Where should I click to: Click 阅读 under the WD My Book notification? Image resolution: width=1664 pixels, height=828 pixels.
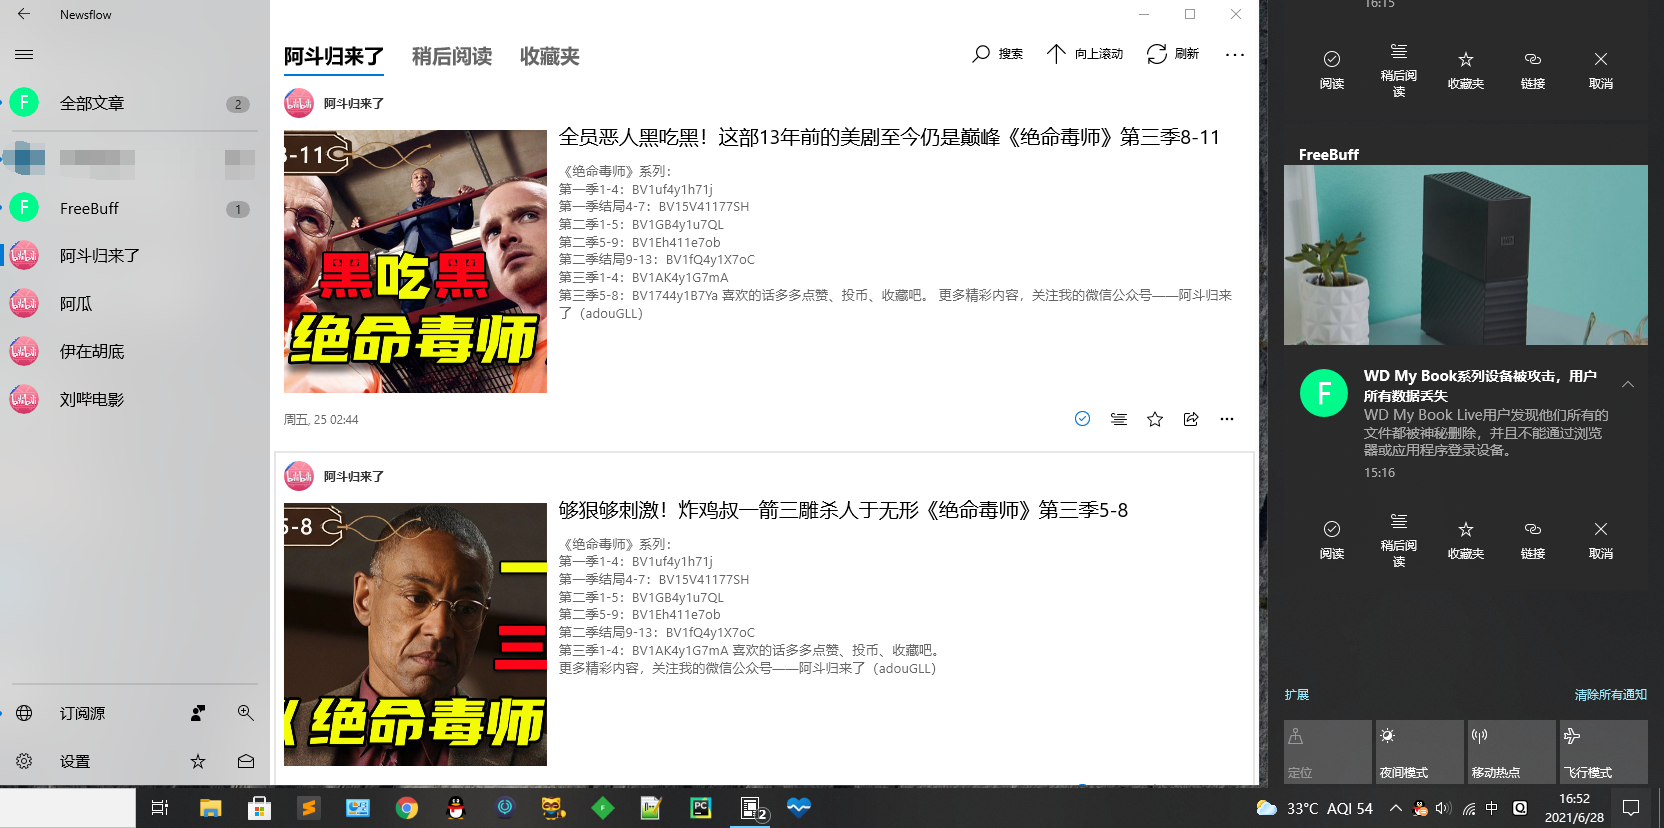click(1332, 540)
